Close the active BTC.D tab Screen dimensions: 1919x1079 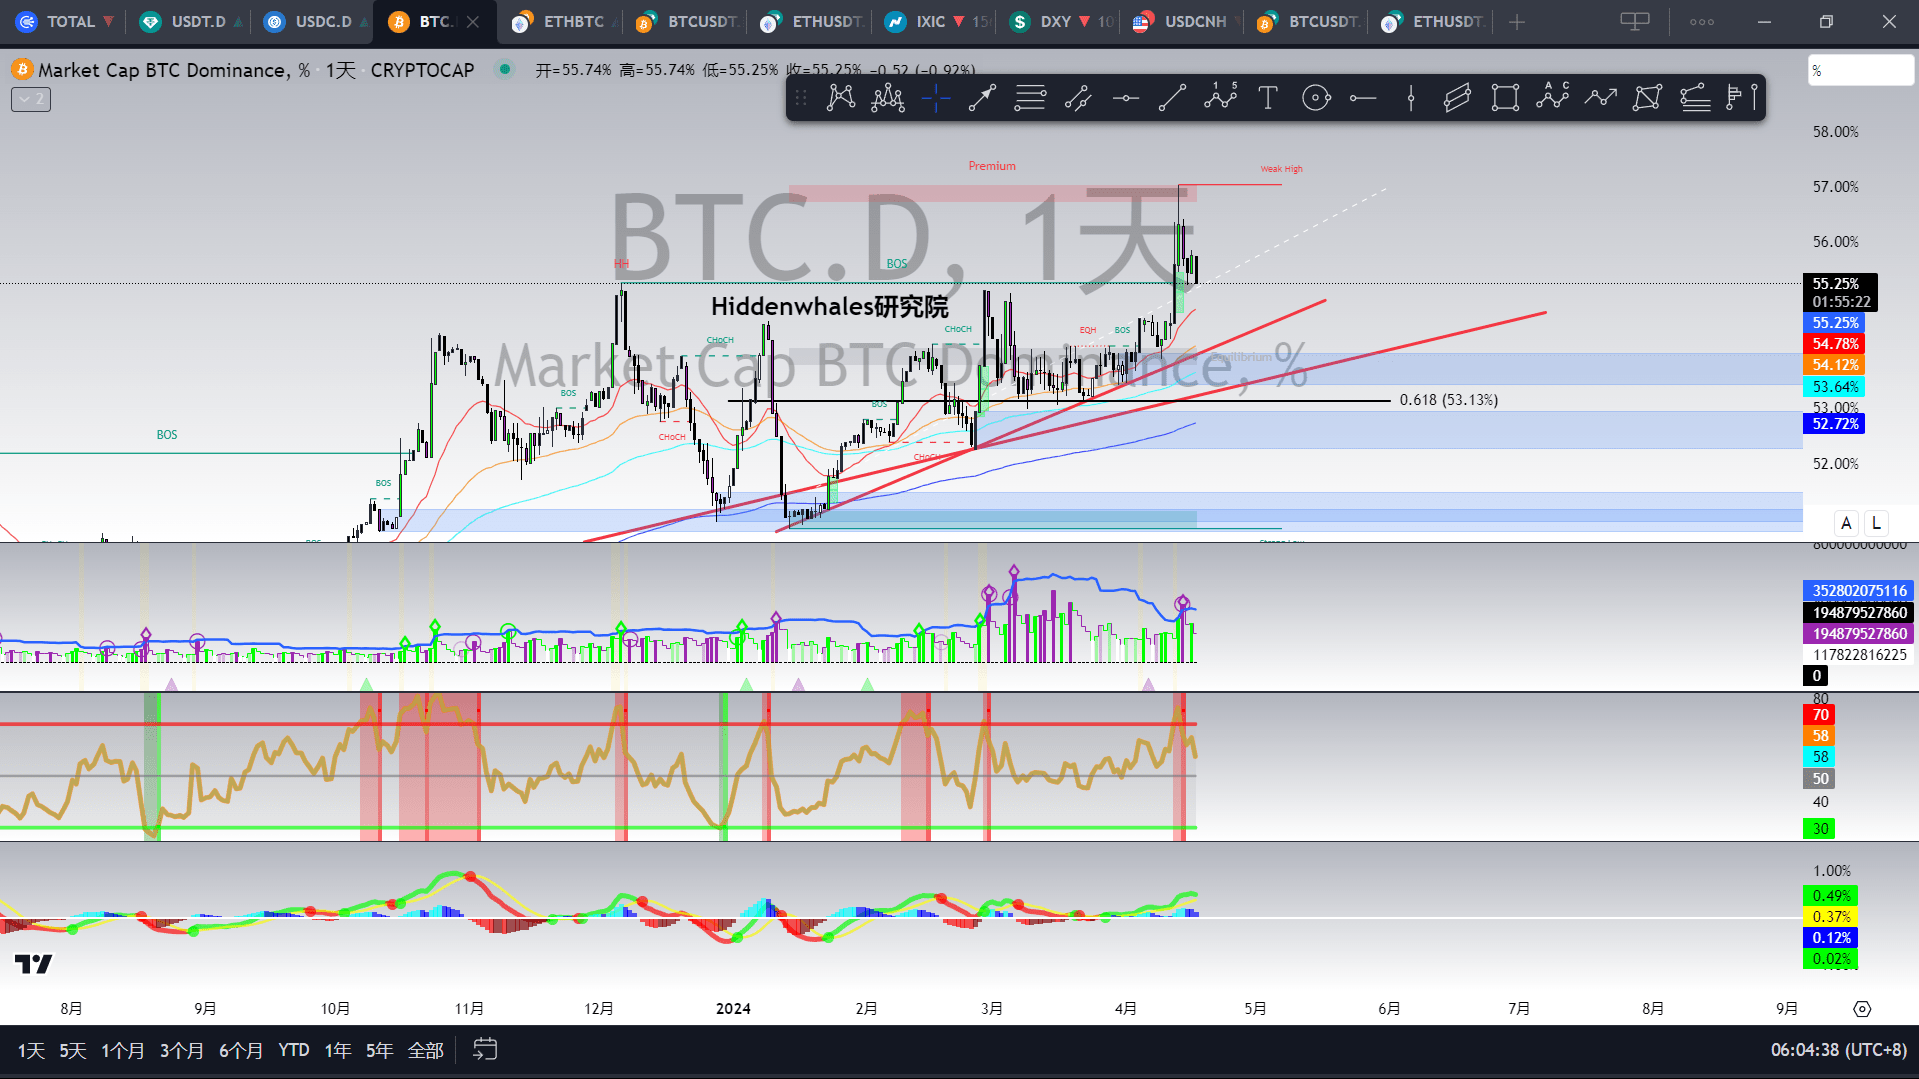tap(473, 22)
